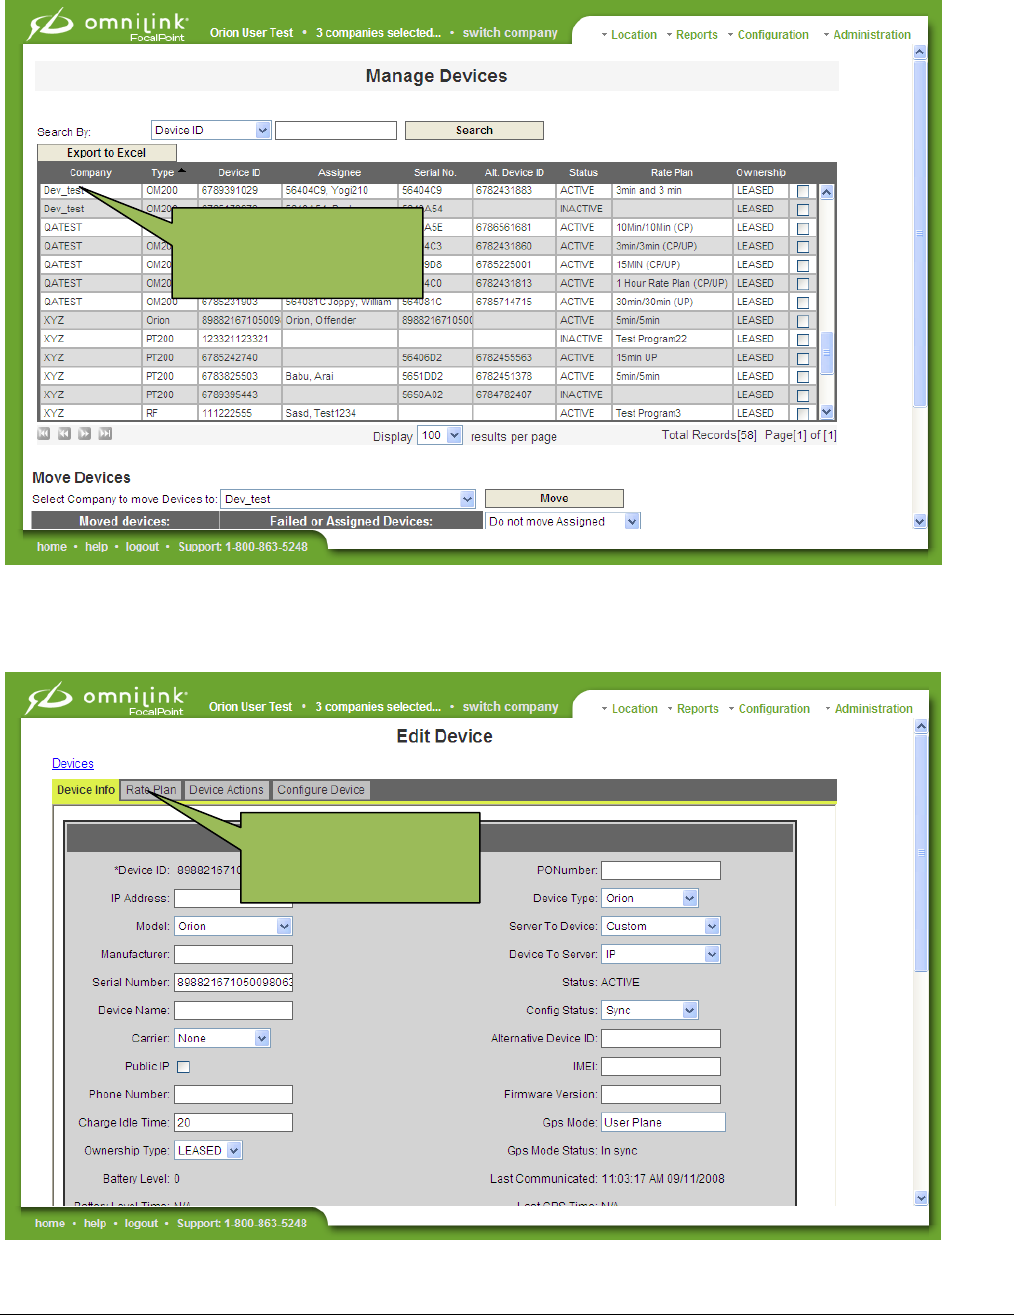Switch to the Rate Plan tab
The height and width of the screenshot is (1315, 1014).
coord(151,790)
